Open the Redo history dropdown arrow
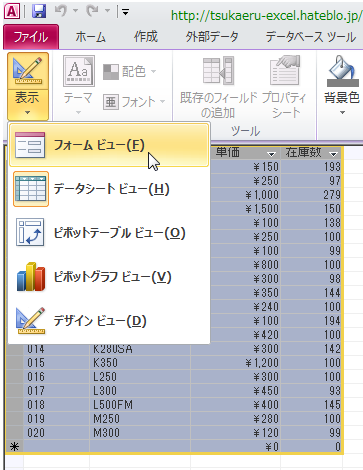Image resolution: width=363 pixels, height=470 pixels. [x=107, y=11]
